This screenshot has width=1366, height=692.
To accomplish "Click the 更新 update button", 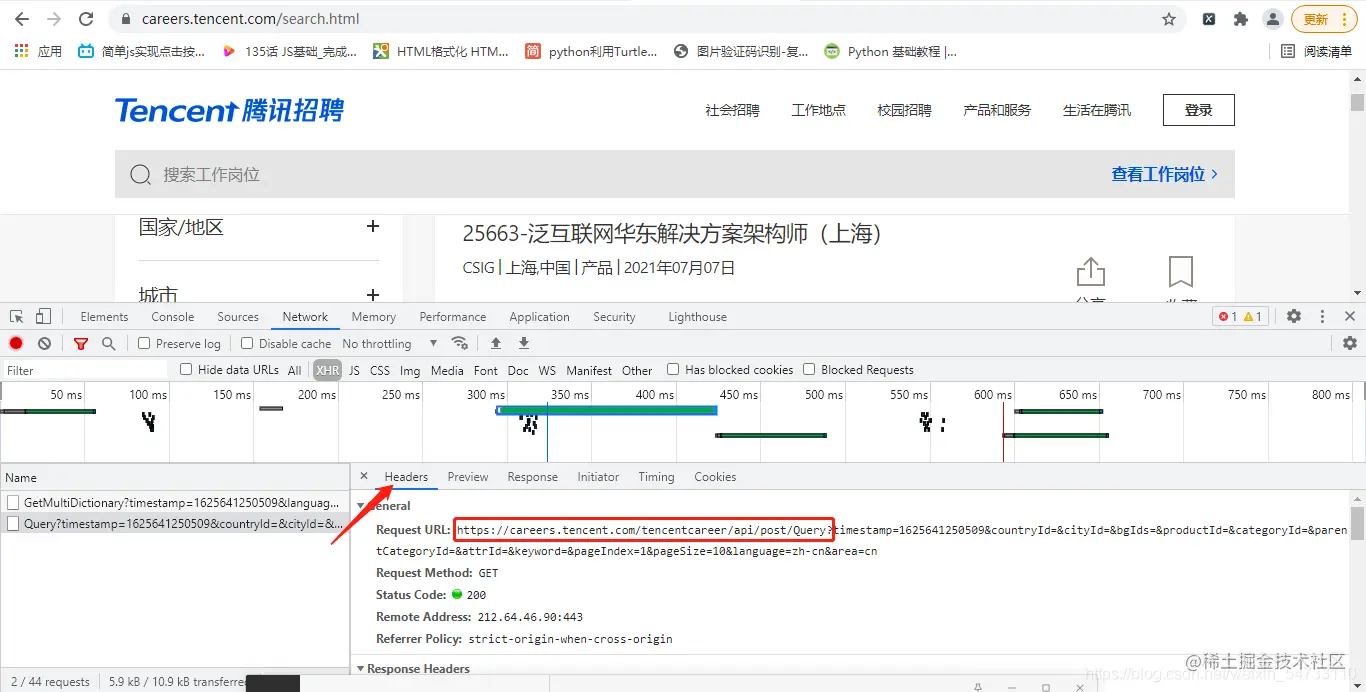I will click(x=1324, y=19).
